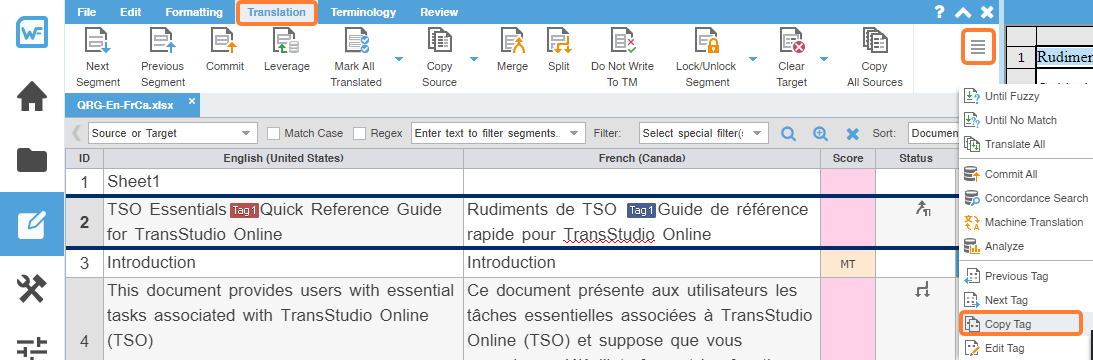Click the Clear Target icon
The width and height of the screenshot is (1093, 360).
(x=791, y=40)
